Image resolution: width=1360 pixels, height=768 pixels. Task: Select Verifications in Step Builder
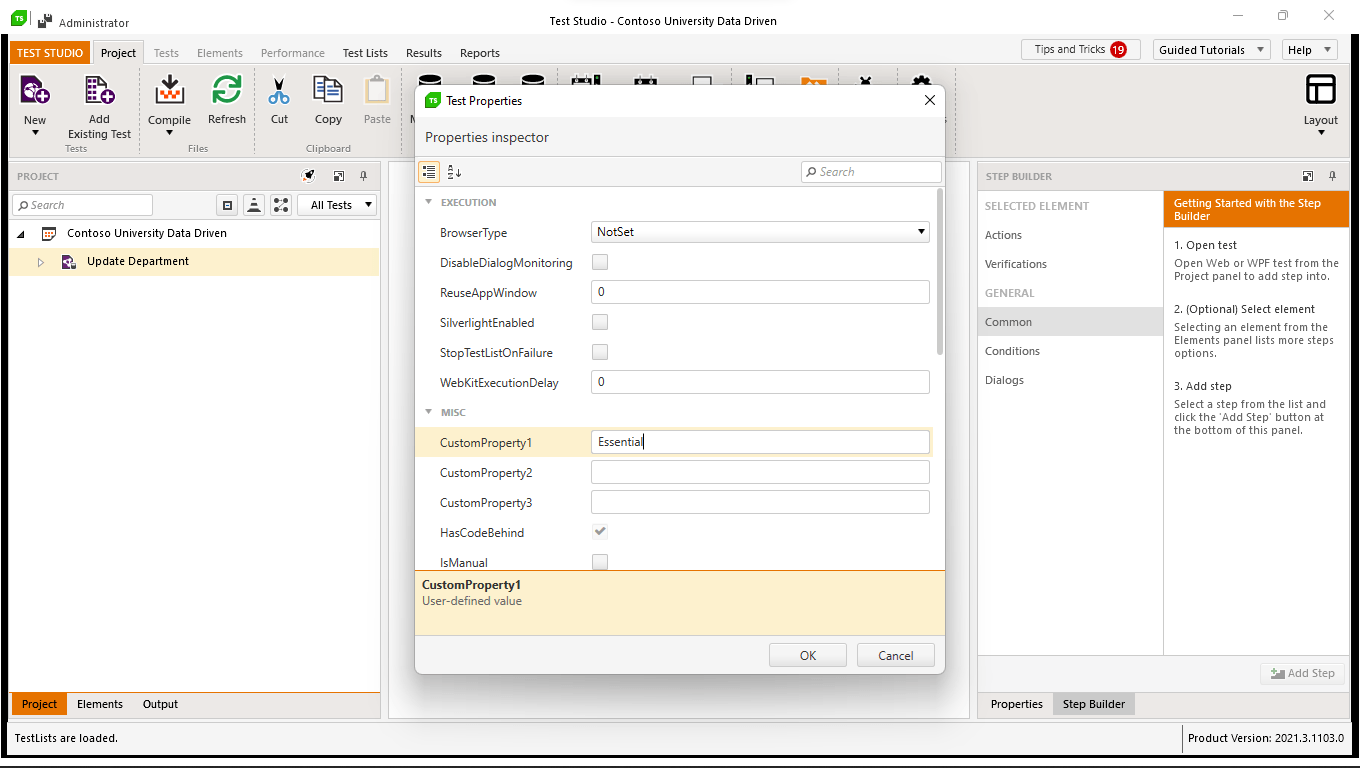coord(1070,264)
